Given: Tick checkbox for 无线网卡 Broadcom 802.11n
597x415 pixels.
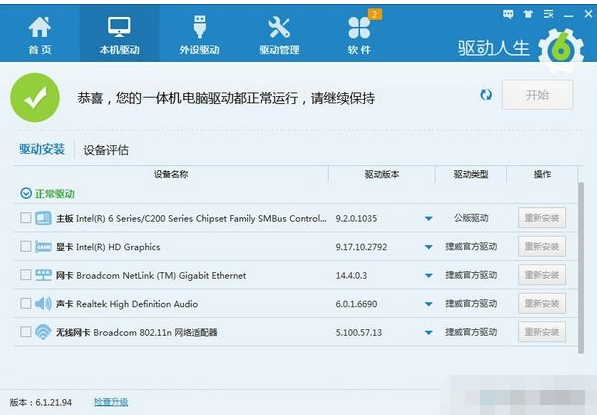Looking at the screenshot, I should click(26, 332).
